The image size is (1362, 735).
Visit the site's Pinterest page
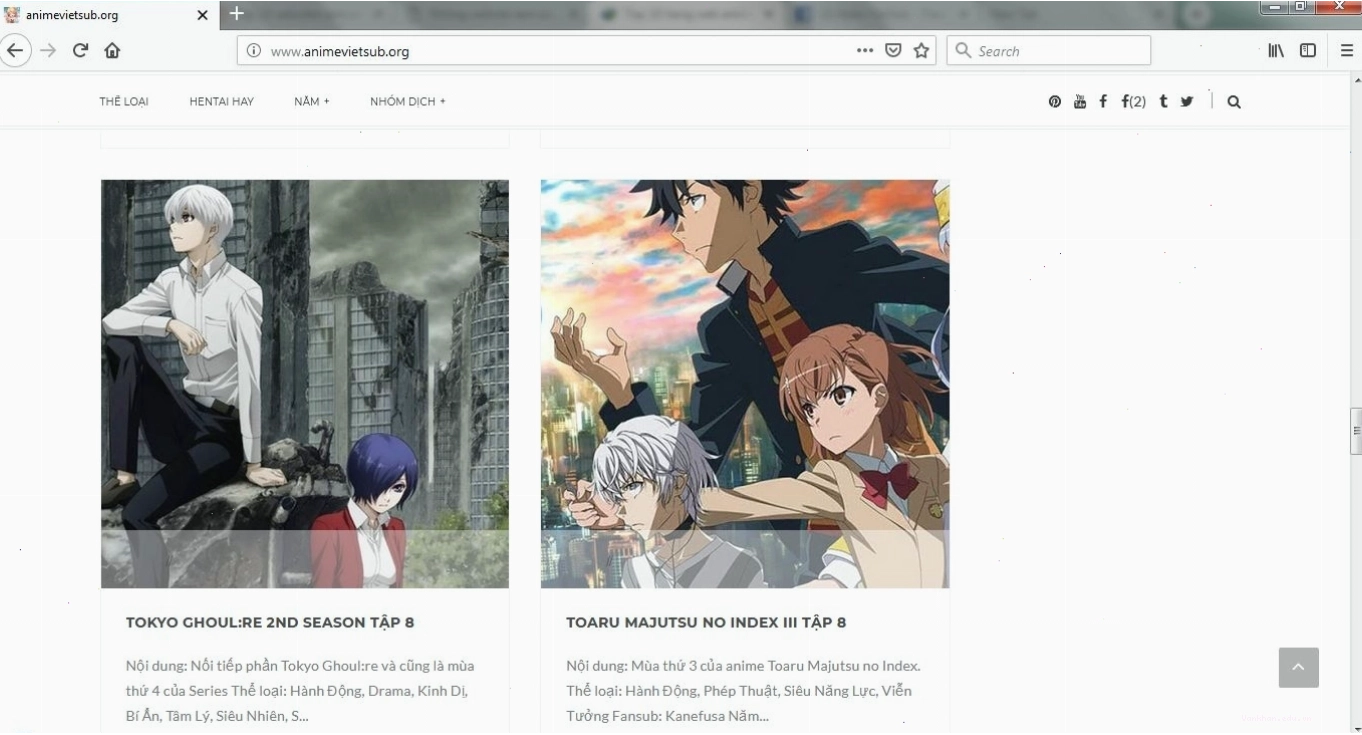[x=1055, y=101]
